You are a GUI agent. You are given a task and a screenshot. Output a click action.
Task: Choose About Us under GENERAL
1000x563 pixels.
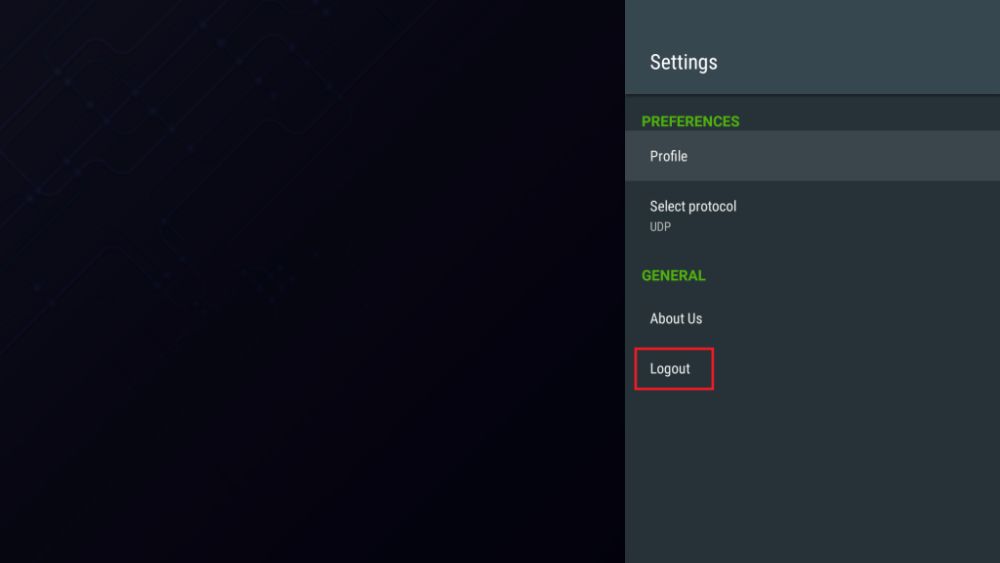pyautogui.click(x=676, y=319)
